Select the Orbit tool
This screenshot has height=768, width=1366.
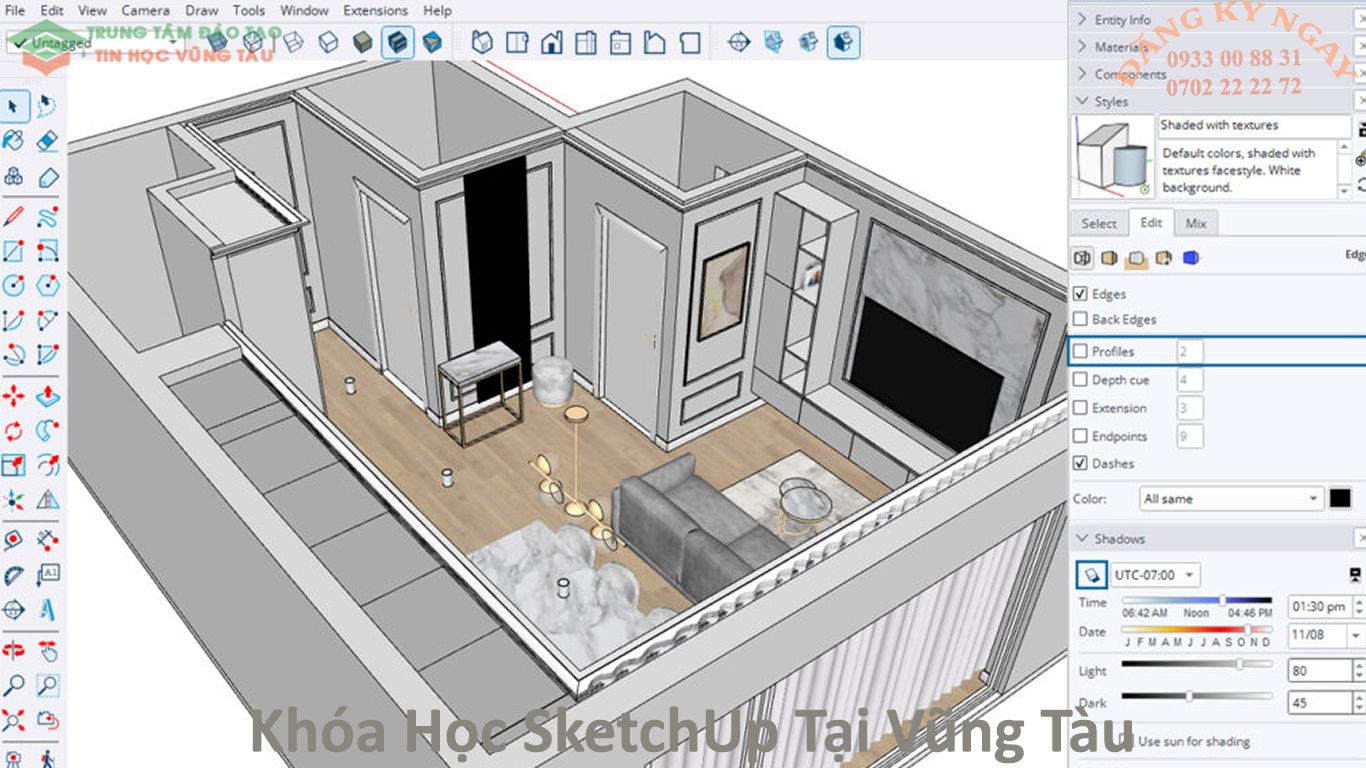[13, 650]
